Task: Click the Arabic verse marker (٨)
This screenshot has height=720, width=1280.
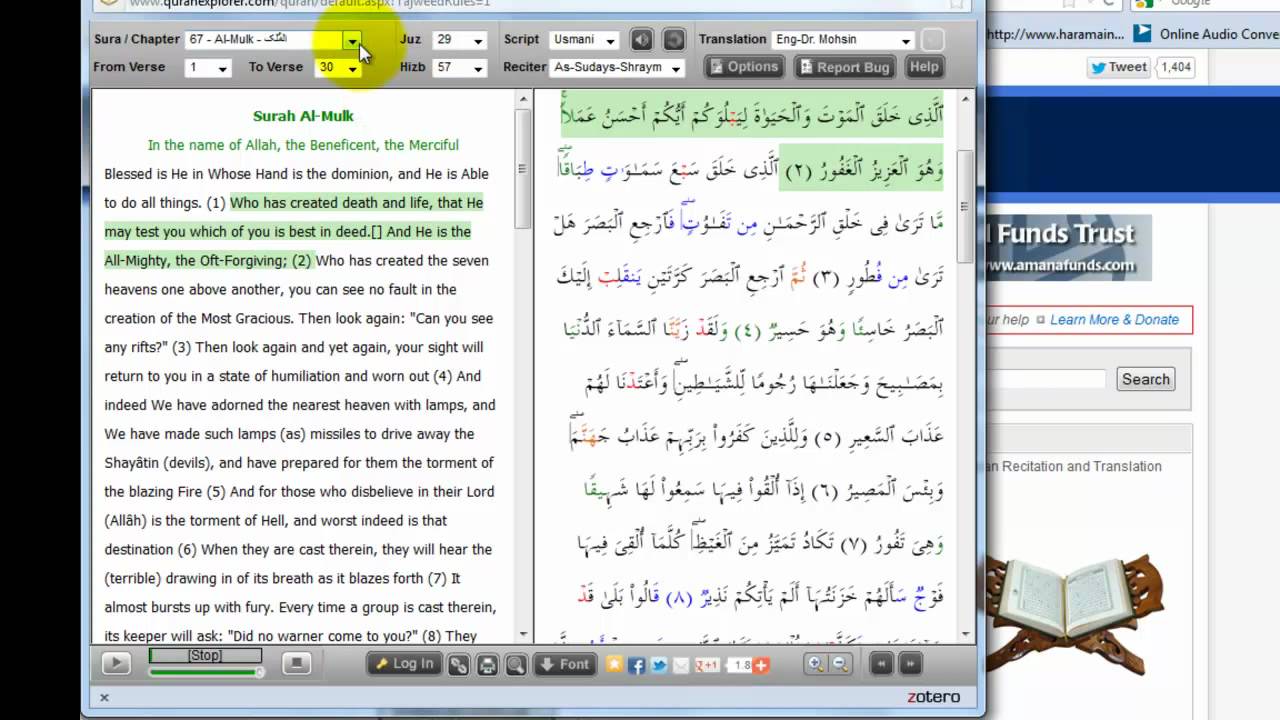Action: tap(679, 598)
